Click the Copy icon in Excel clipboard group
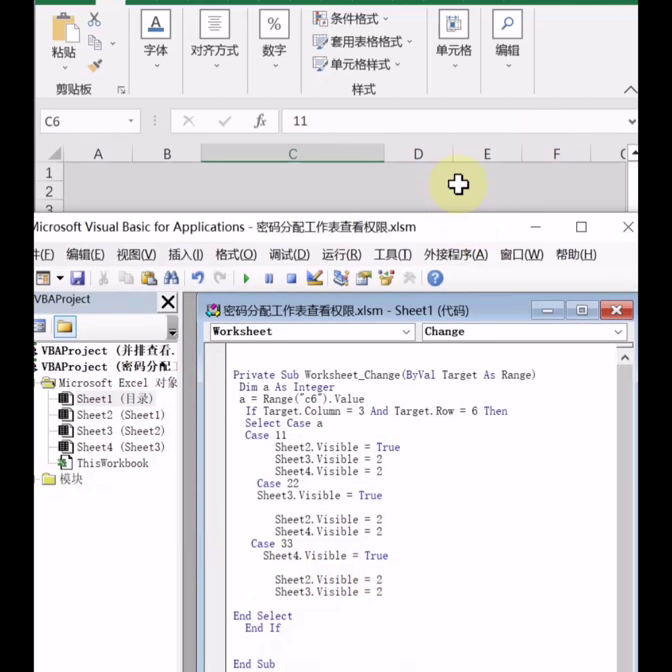Screen dimensions: 672x672 [95, 42]
